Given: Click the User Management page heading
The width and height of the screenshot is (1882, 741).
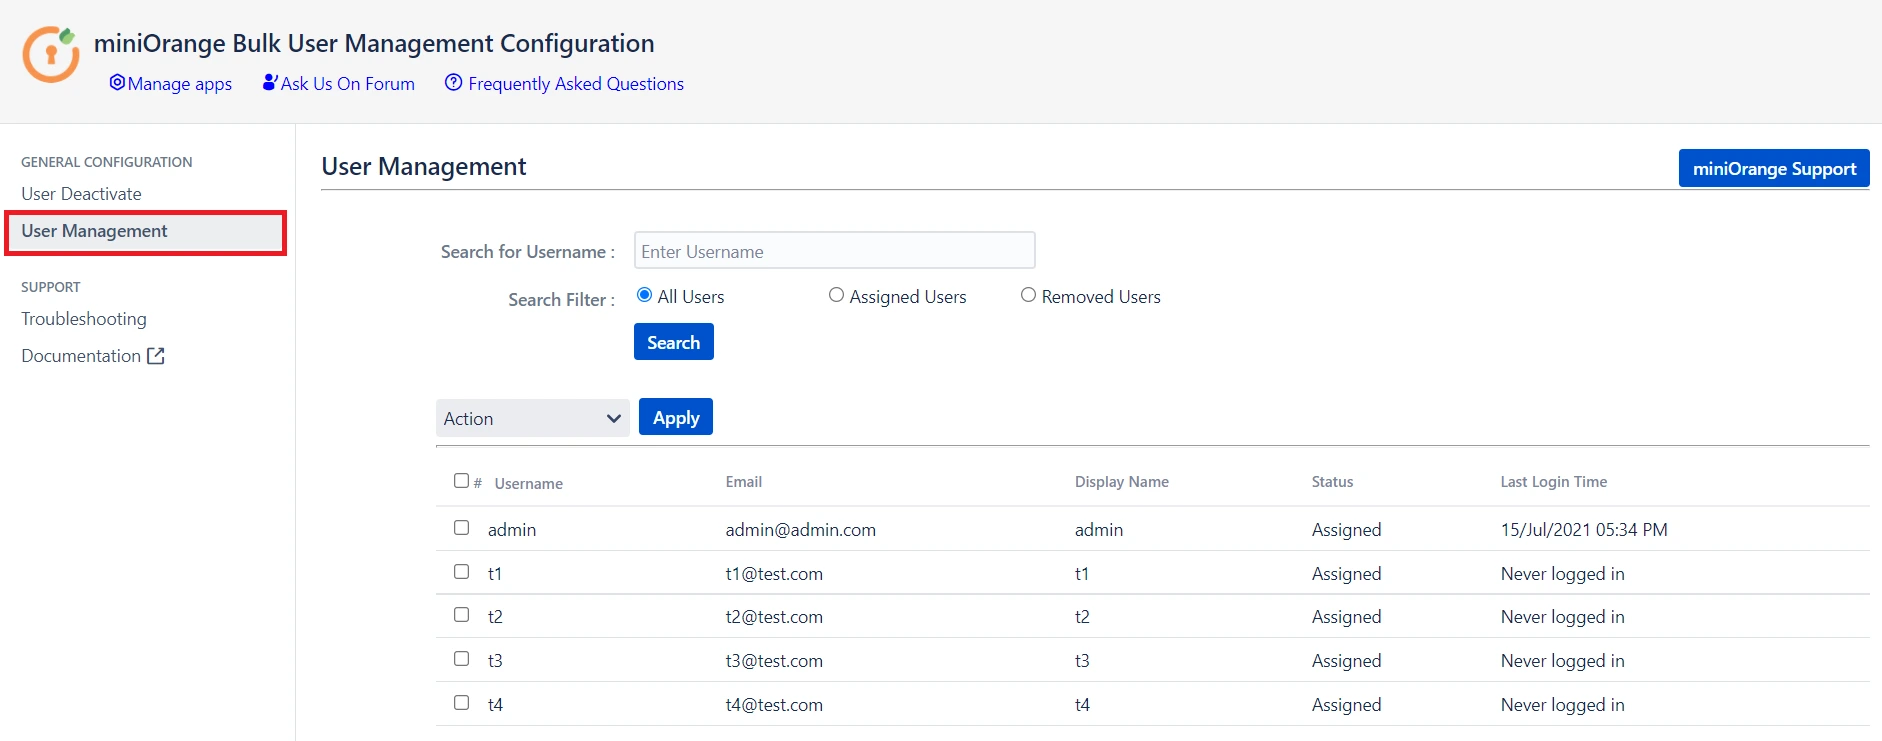Looking at the screenshot, I should point(424,167).
